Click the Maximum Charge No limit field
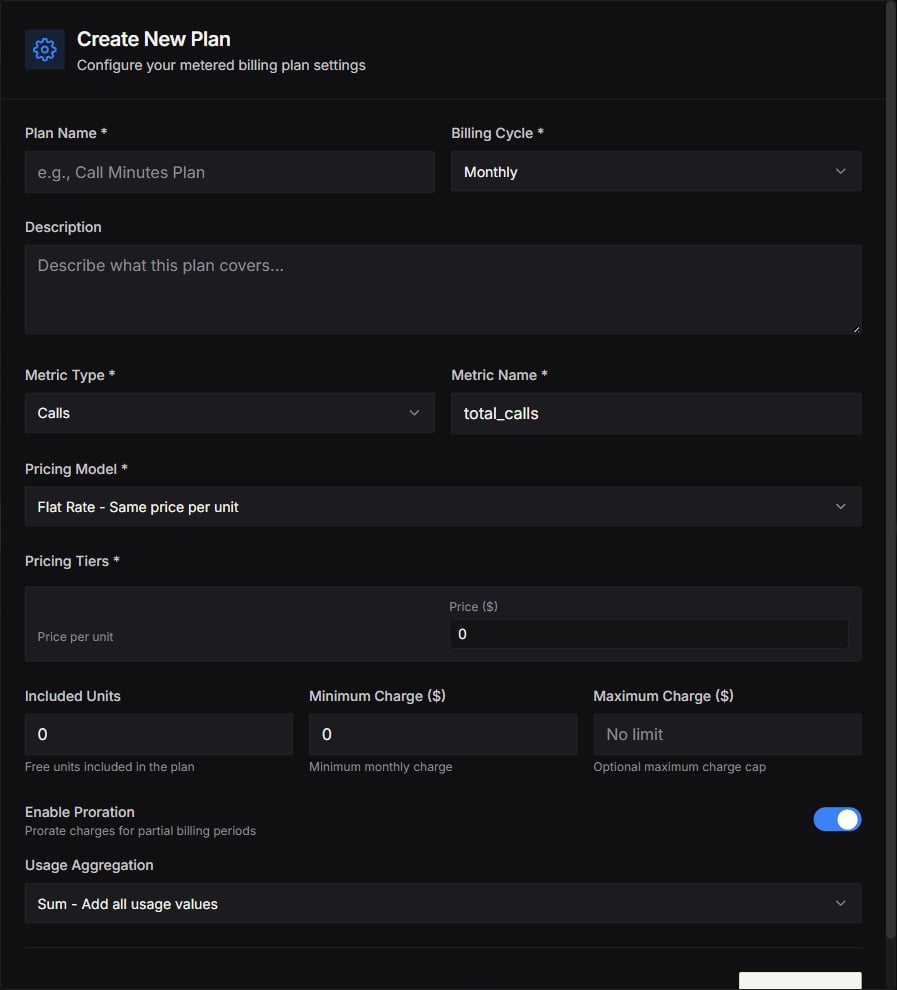This screenshot has width=897, height=990. point(727,734)
